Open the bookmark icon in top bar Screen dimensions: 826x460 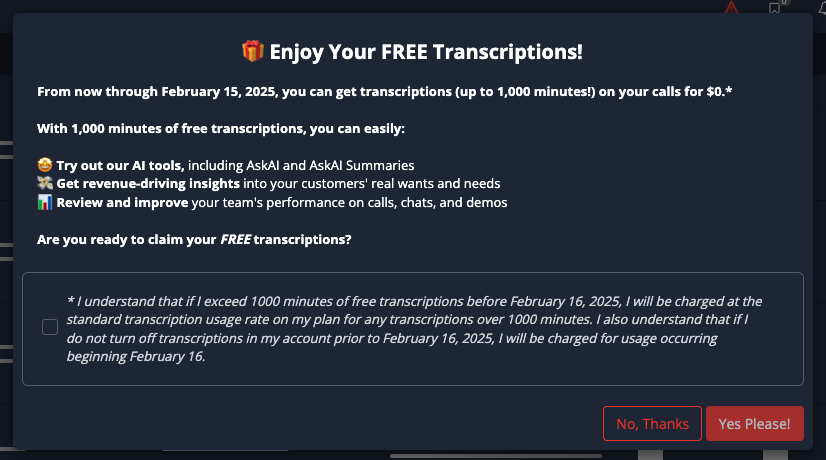(774, 9)
